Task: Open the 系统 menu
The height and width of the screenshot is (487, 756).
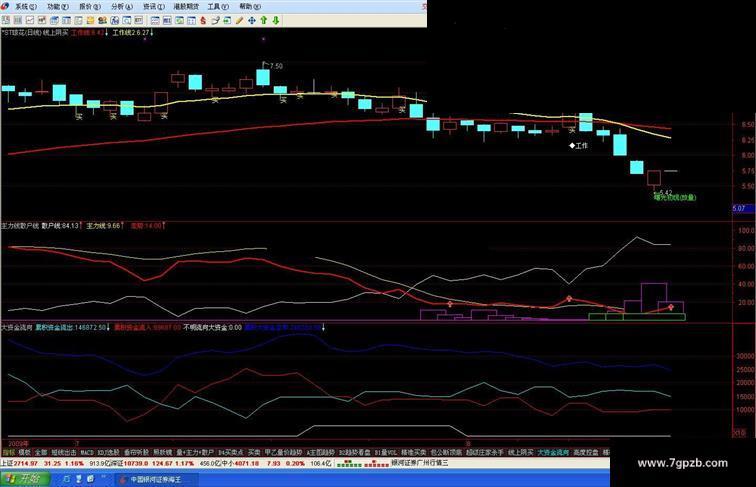Action: coord(26,7)
